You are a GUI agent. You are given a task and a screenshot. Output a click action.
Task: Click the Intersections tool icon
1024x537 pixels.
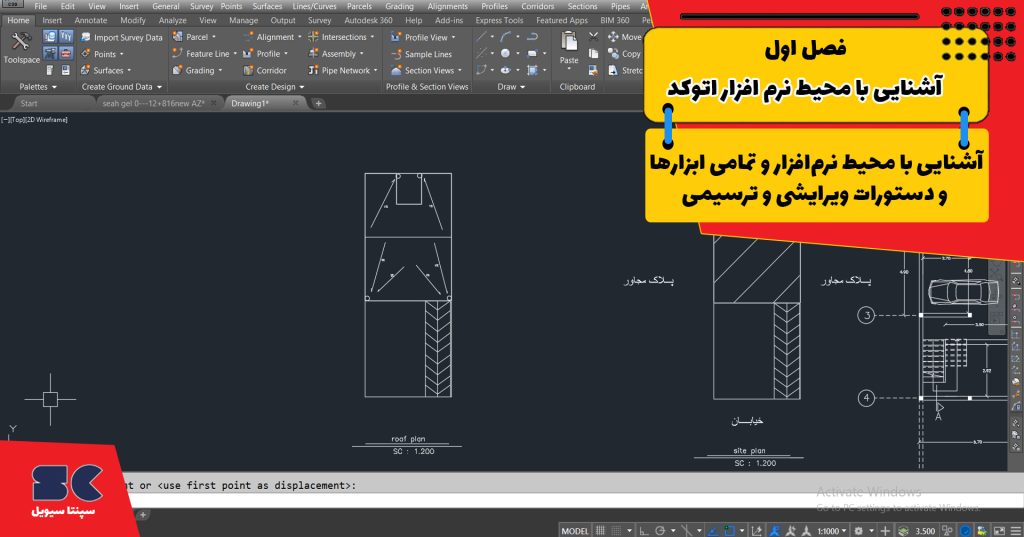coord(313,37)
